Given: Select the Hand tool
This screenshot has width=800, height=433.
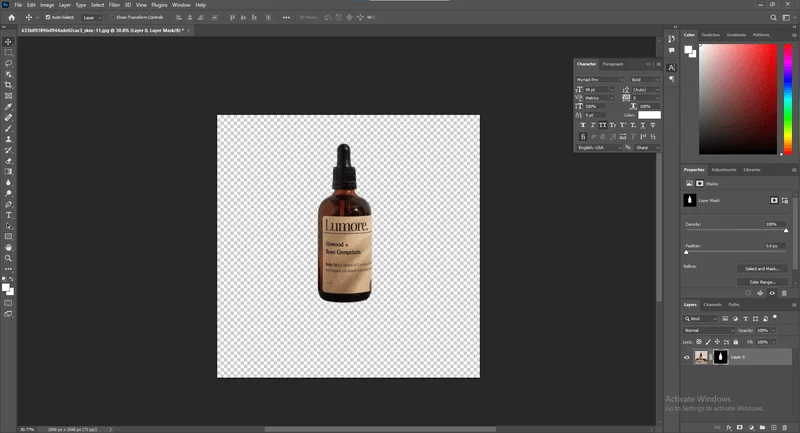Looking at the screenshot, I should tap(8, 247).
